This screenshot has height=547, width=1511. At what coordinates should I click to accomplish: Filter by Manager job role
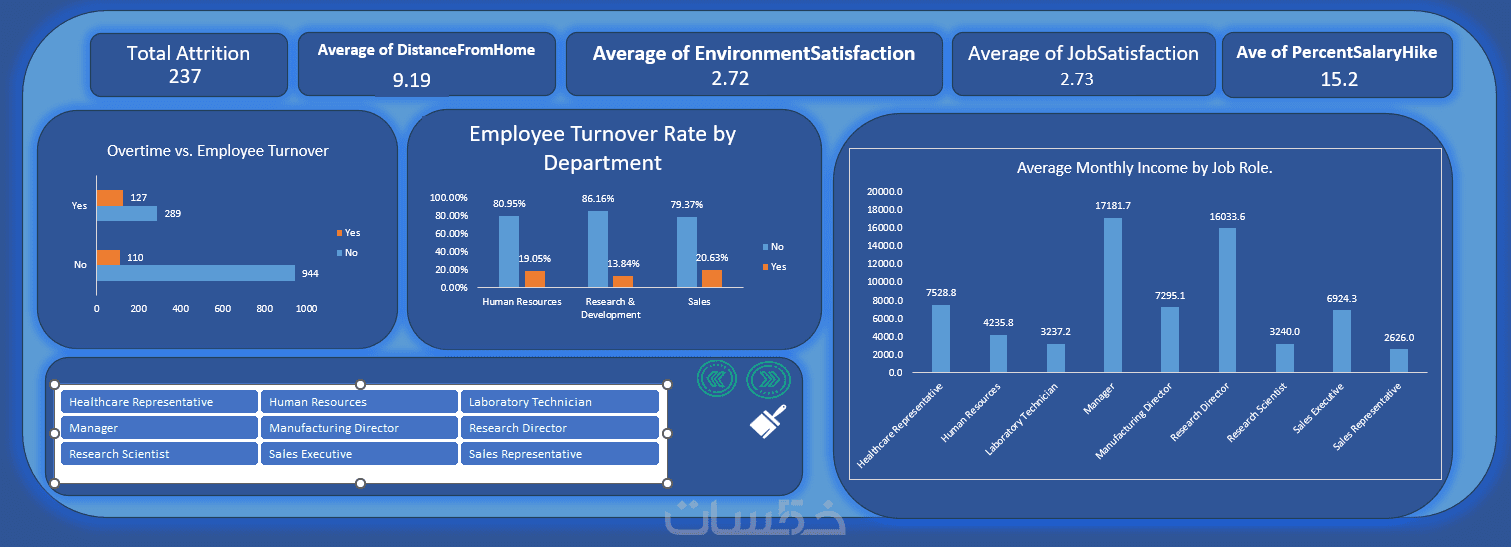point(159,428)
